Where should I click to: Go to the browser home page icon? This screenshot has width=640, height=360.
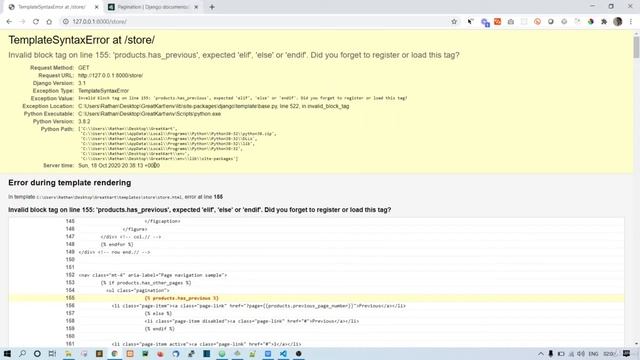tap(49, 22)
